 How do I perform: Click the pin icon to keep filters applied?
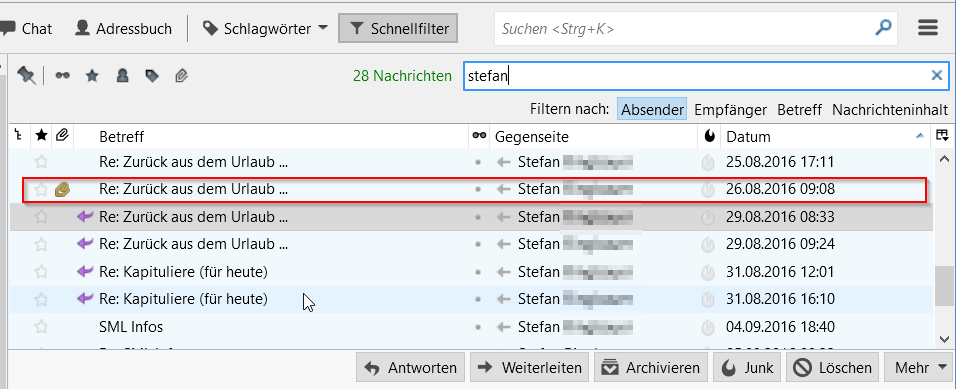[x=26, y=76]
